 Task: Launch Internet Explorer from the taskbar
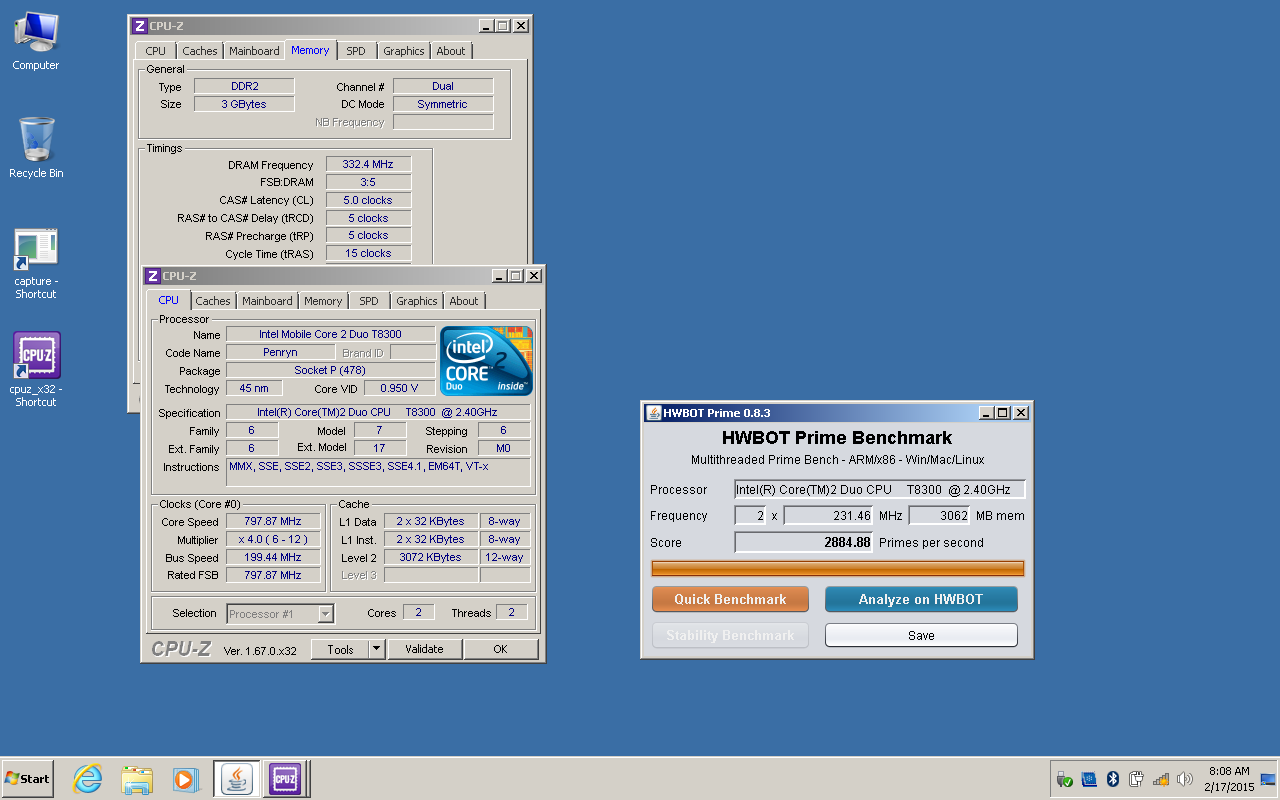pos(88,779)
